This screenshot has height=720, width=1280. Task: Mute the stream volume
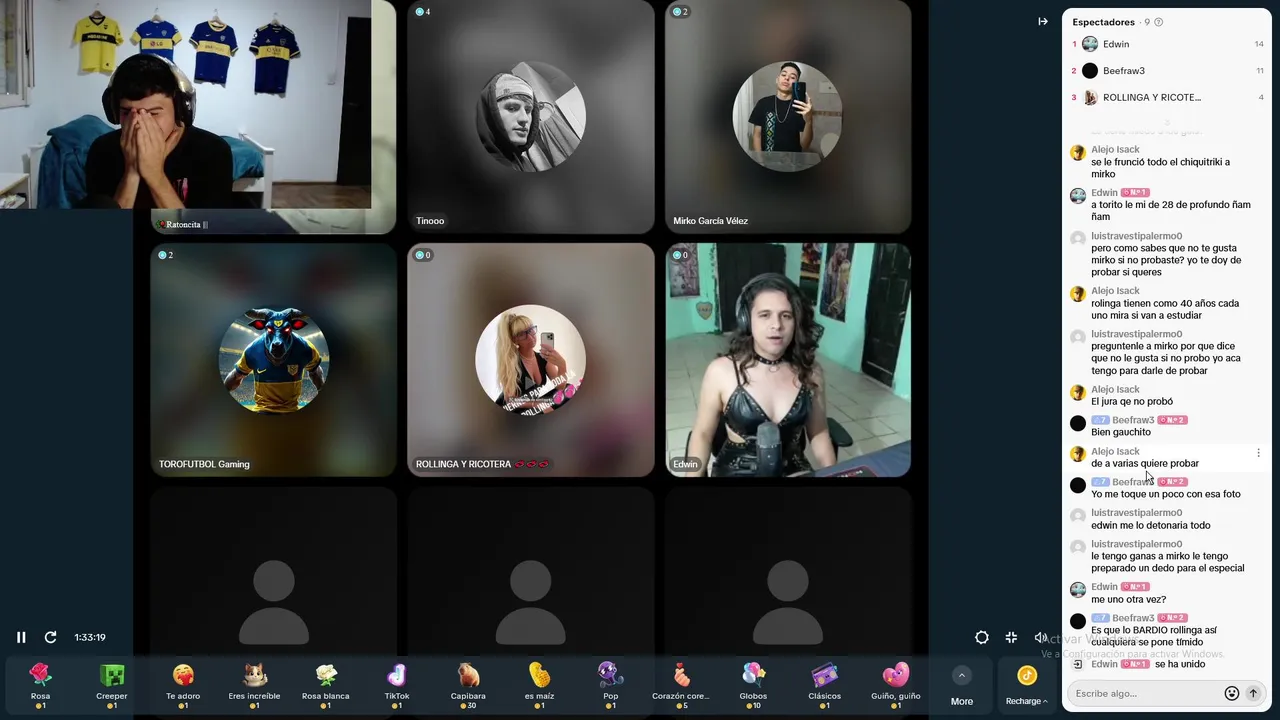click(1040, 637)
